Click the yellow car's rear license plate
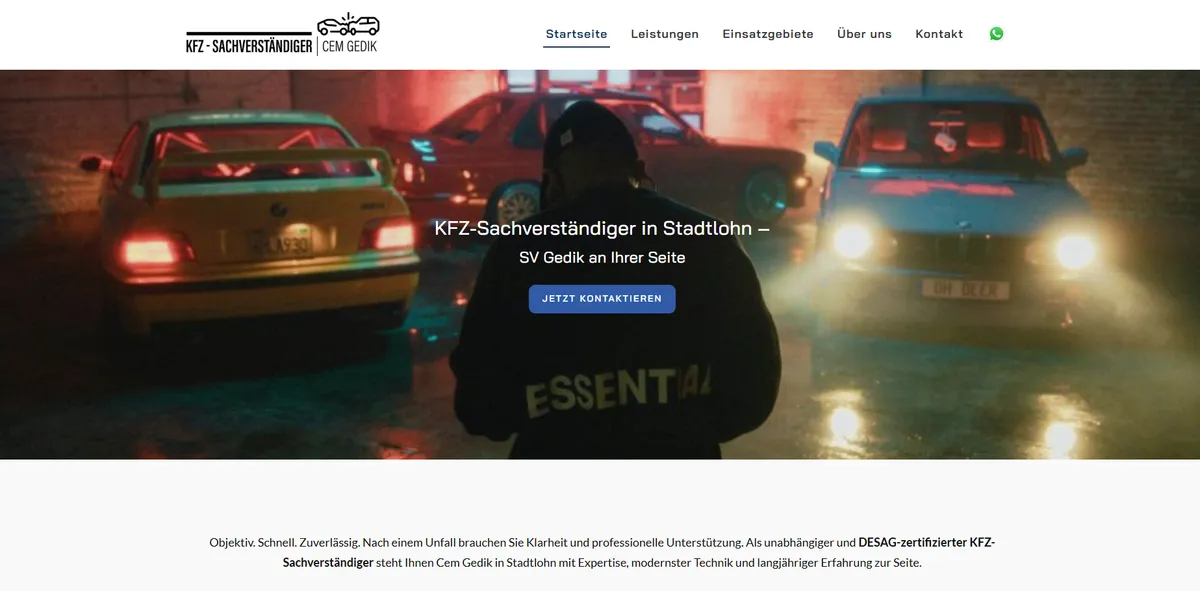The width and height of the screenshot is (1200, 591). pos(279,241)
